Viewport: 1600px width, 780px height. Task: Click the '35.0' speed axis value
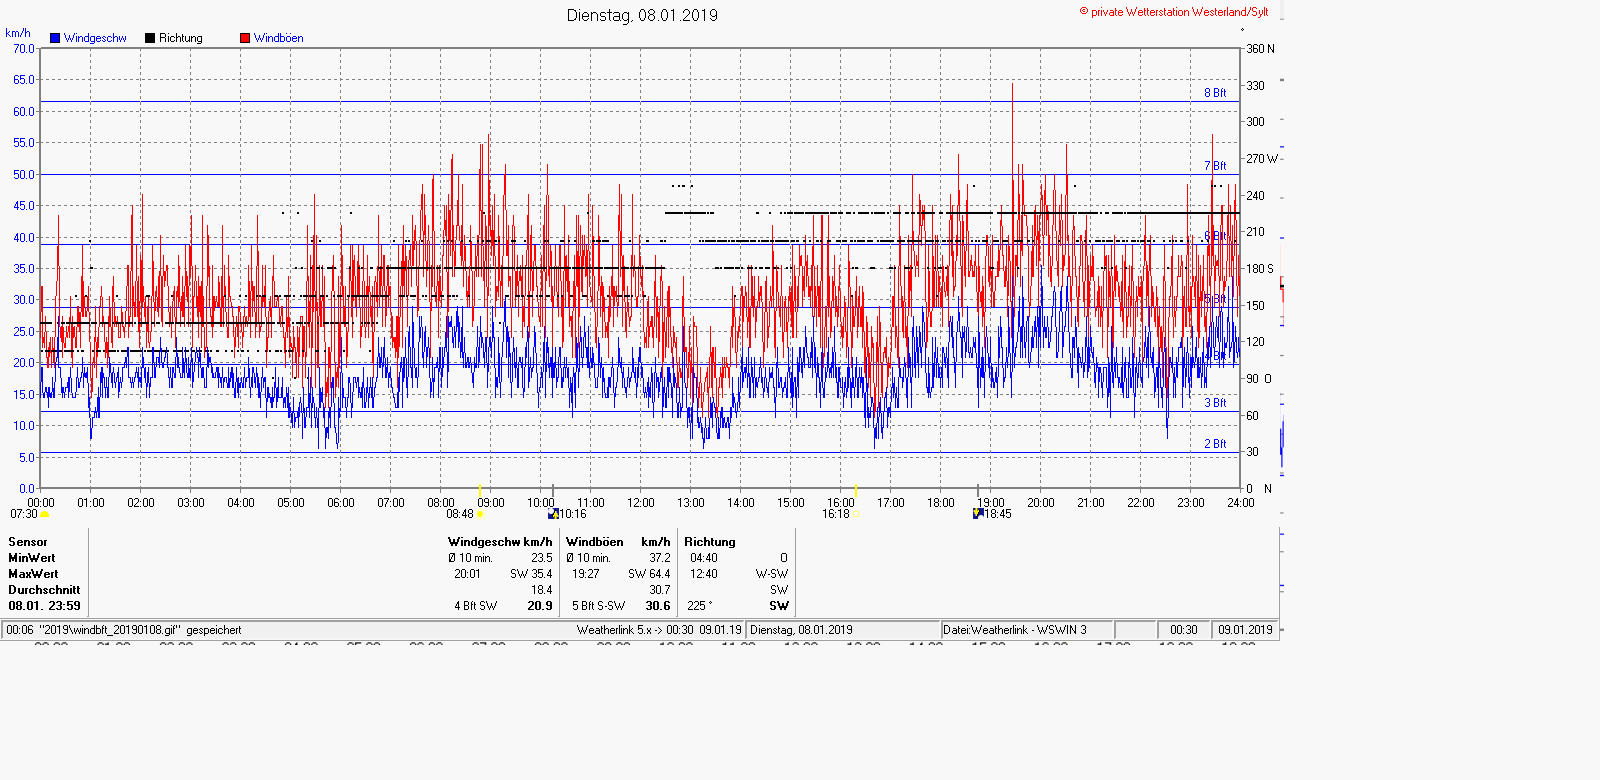click(24, 268)
